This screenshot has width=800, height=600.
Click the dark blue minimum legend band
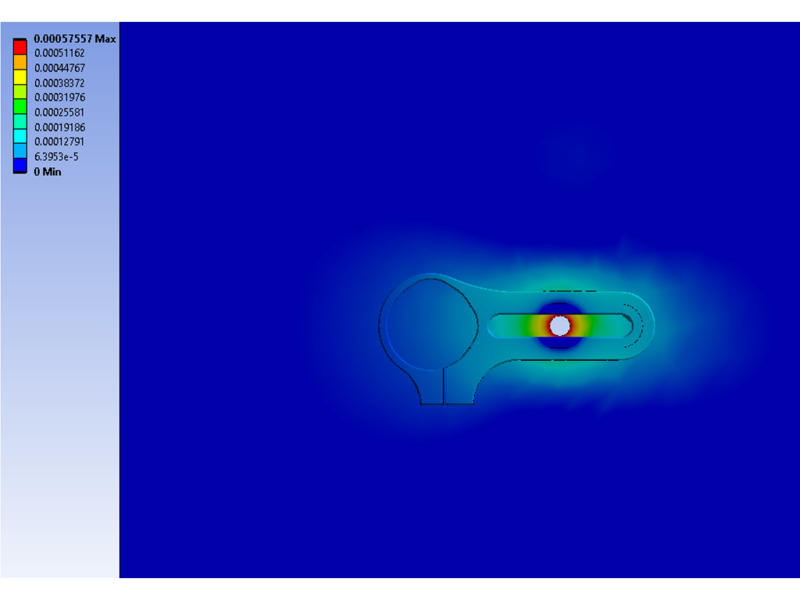pos(19,166)
